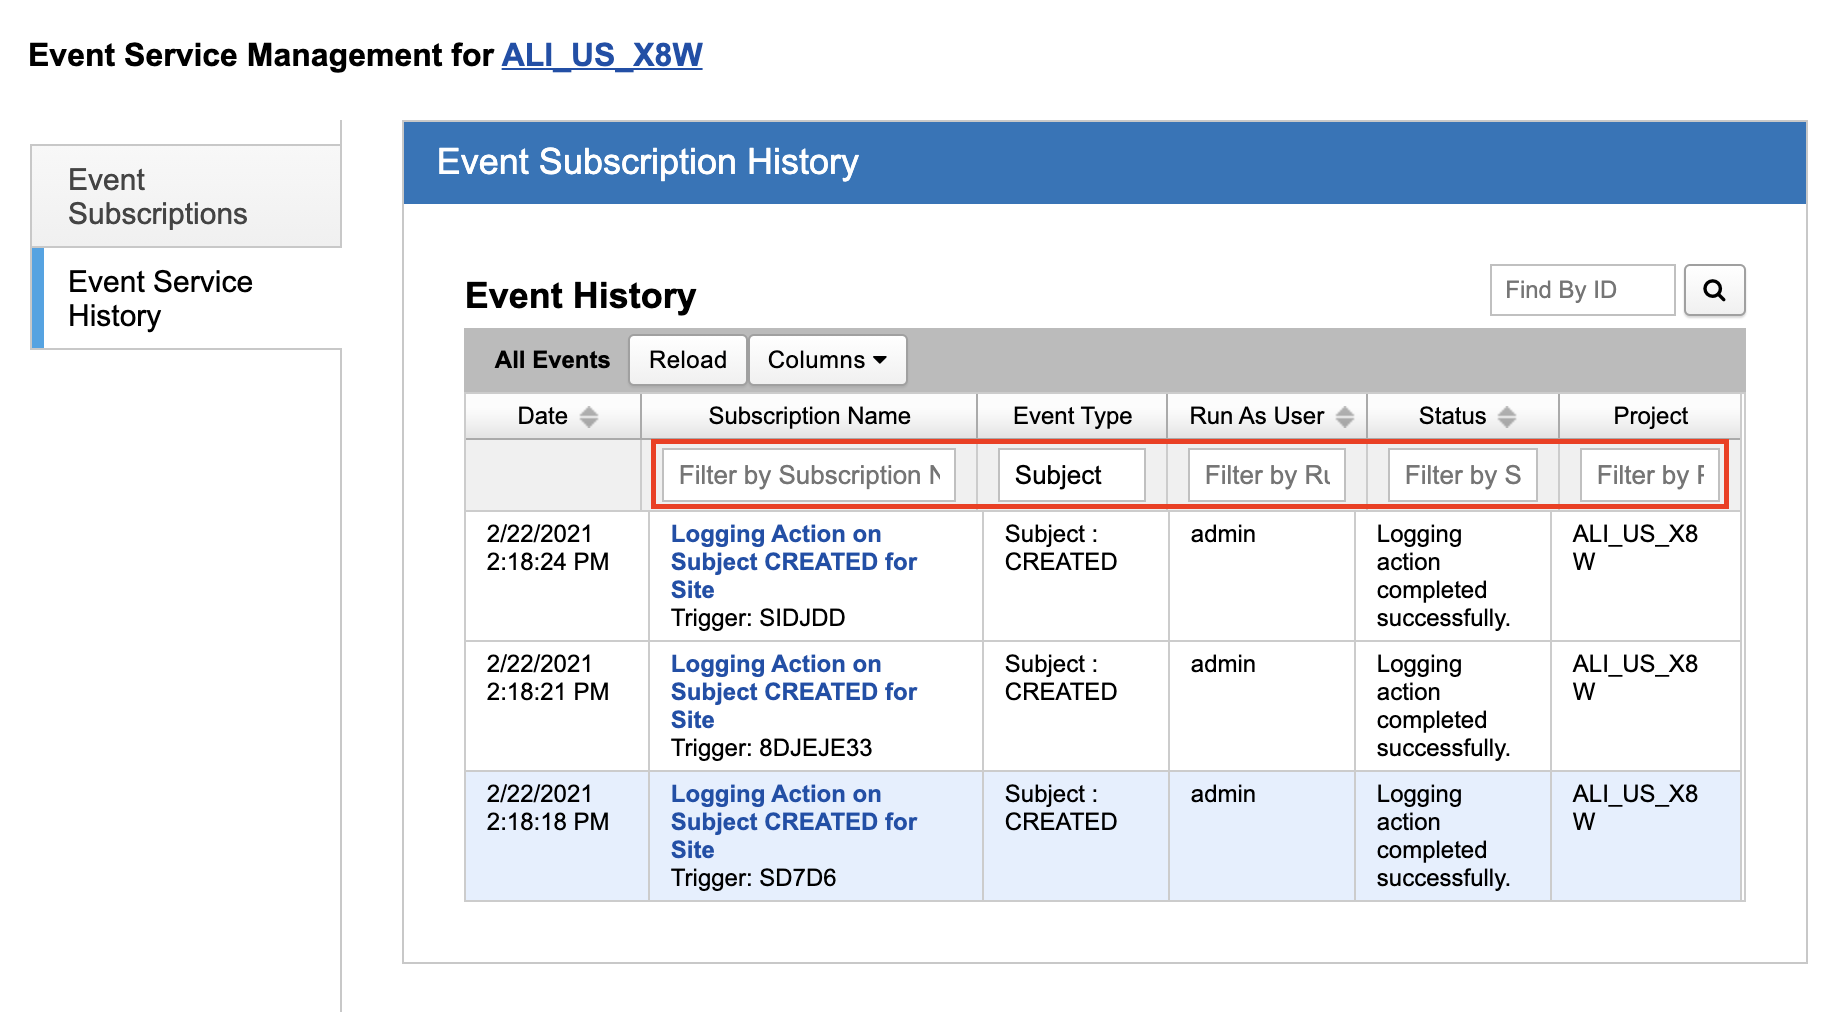Sort by Date column arrows
The height and width of the screenshot is (1012, 1842).
[589, 417]
